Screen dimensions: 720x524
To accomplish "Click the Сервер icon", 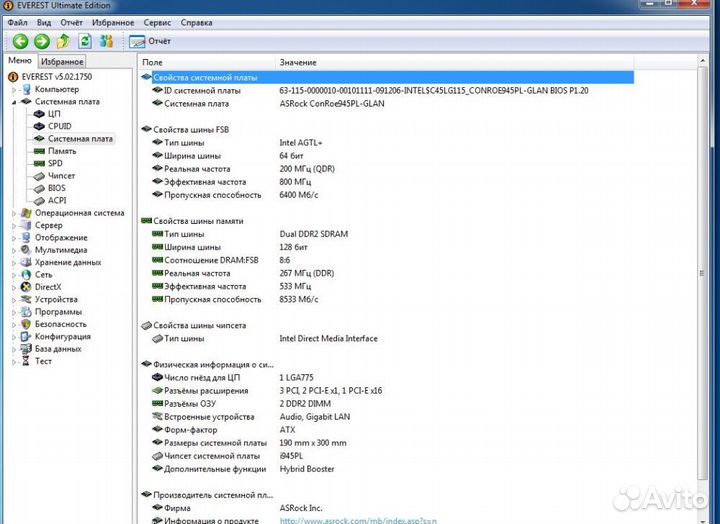I will click(x=27, y=225).
